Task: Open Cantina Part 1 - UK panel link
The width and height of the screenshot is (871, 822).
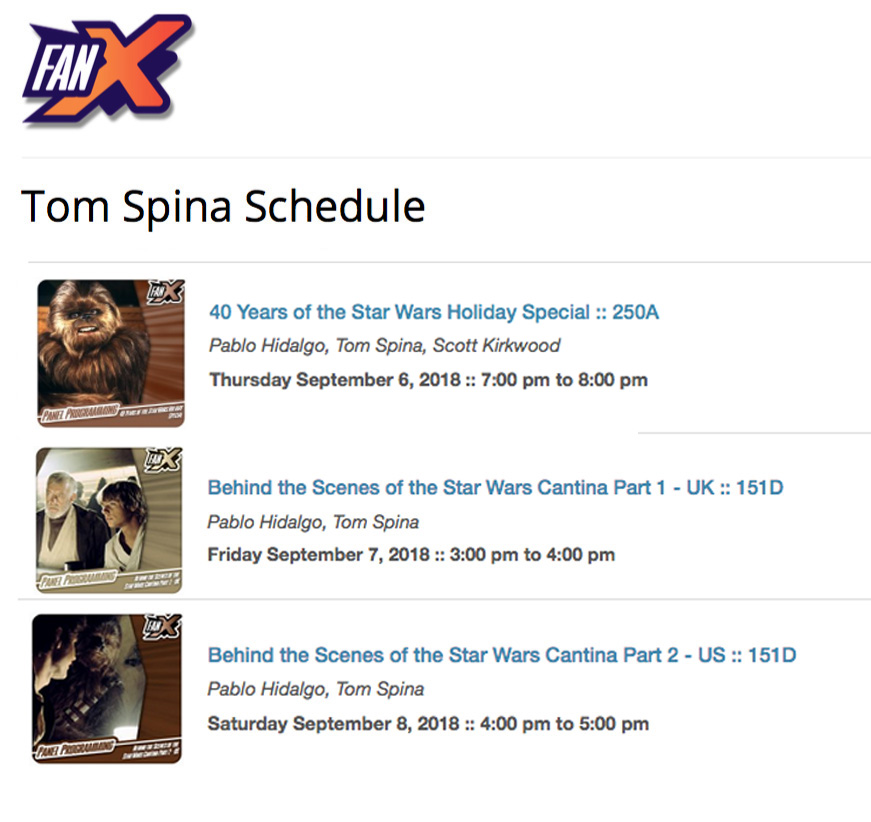Action: click(x=495, y=488)
